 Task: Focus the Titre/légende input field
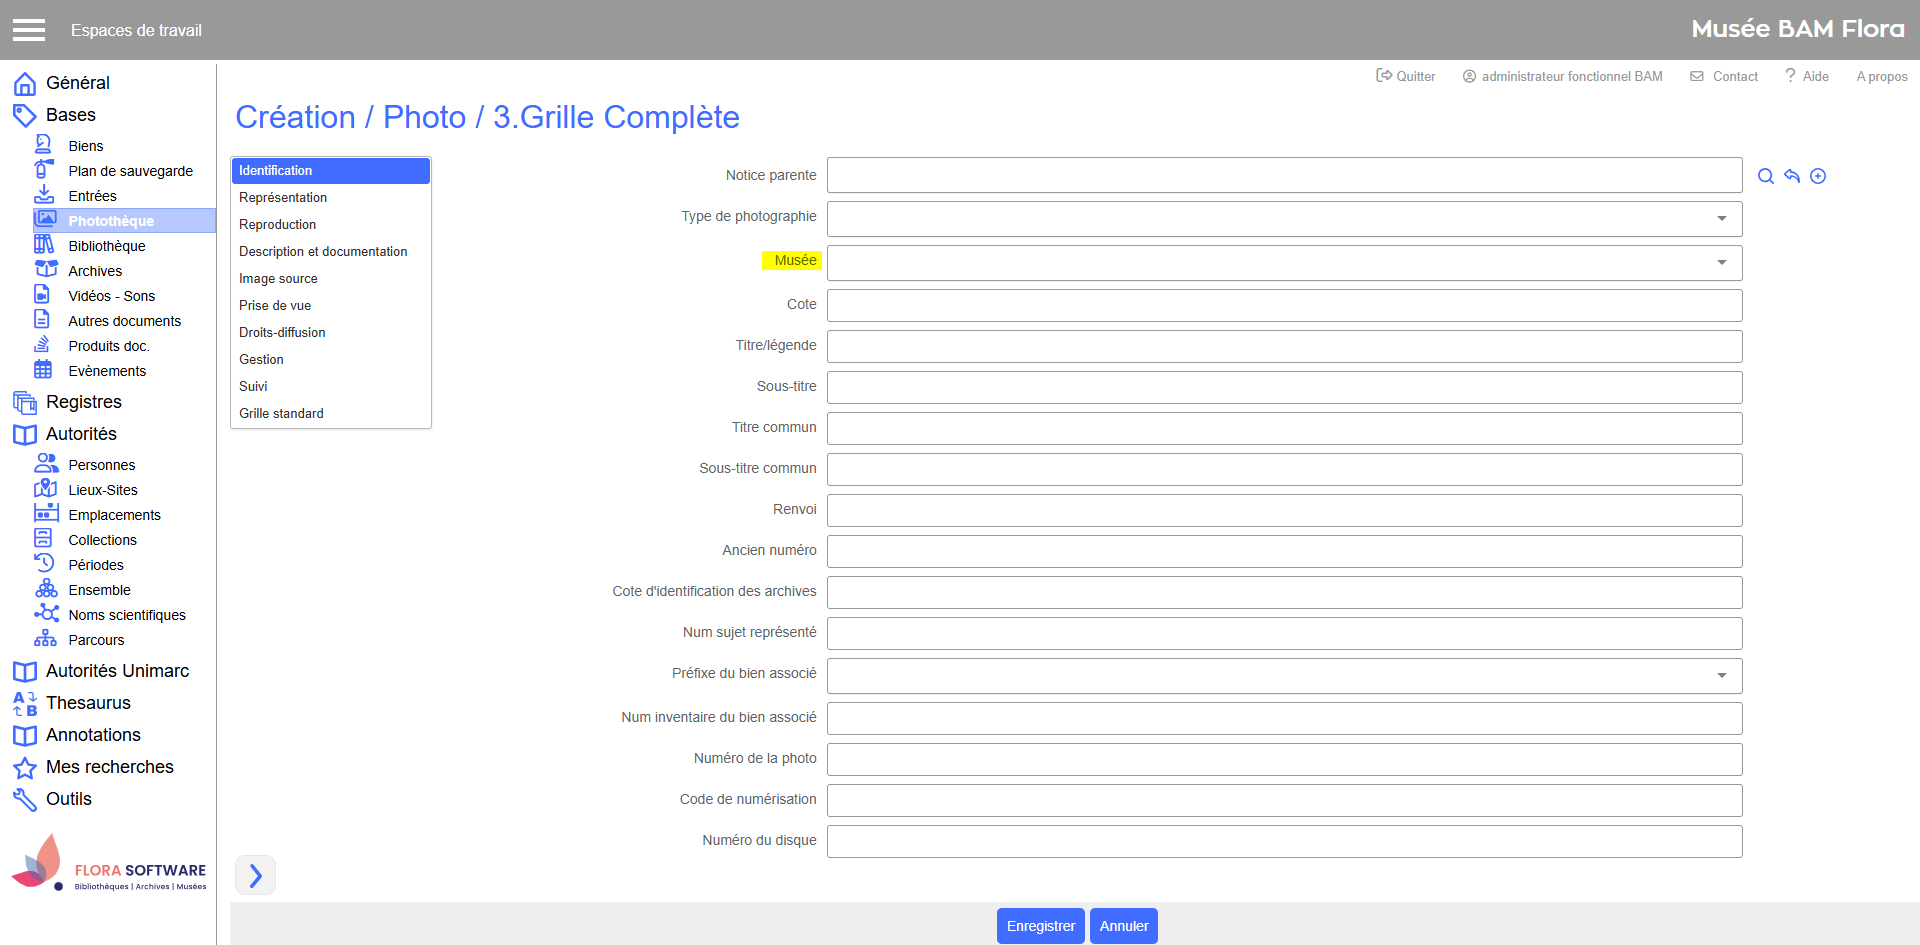coord(1284,347)
